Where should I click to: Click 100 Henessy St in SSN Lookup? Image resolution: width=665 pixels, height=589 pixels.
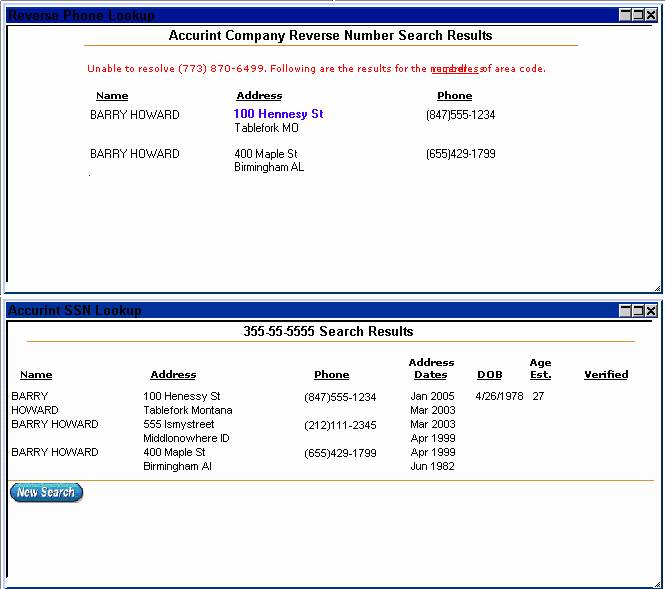click(x=182, y=396)
